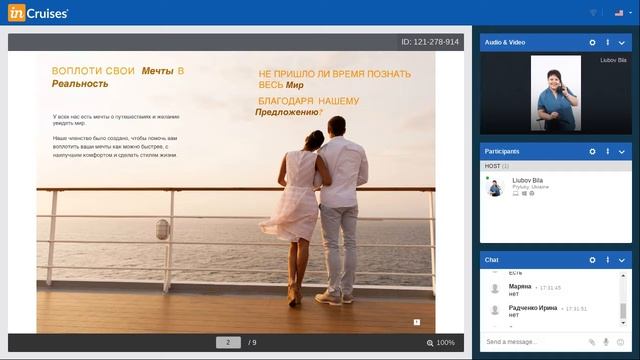Click the computer device icon under Liubov Bila
The height and width of the screenshot is (360, 640).
pyautogui.click(x=516, y=193)
